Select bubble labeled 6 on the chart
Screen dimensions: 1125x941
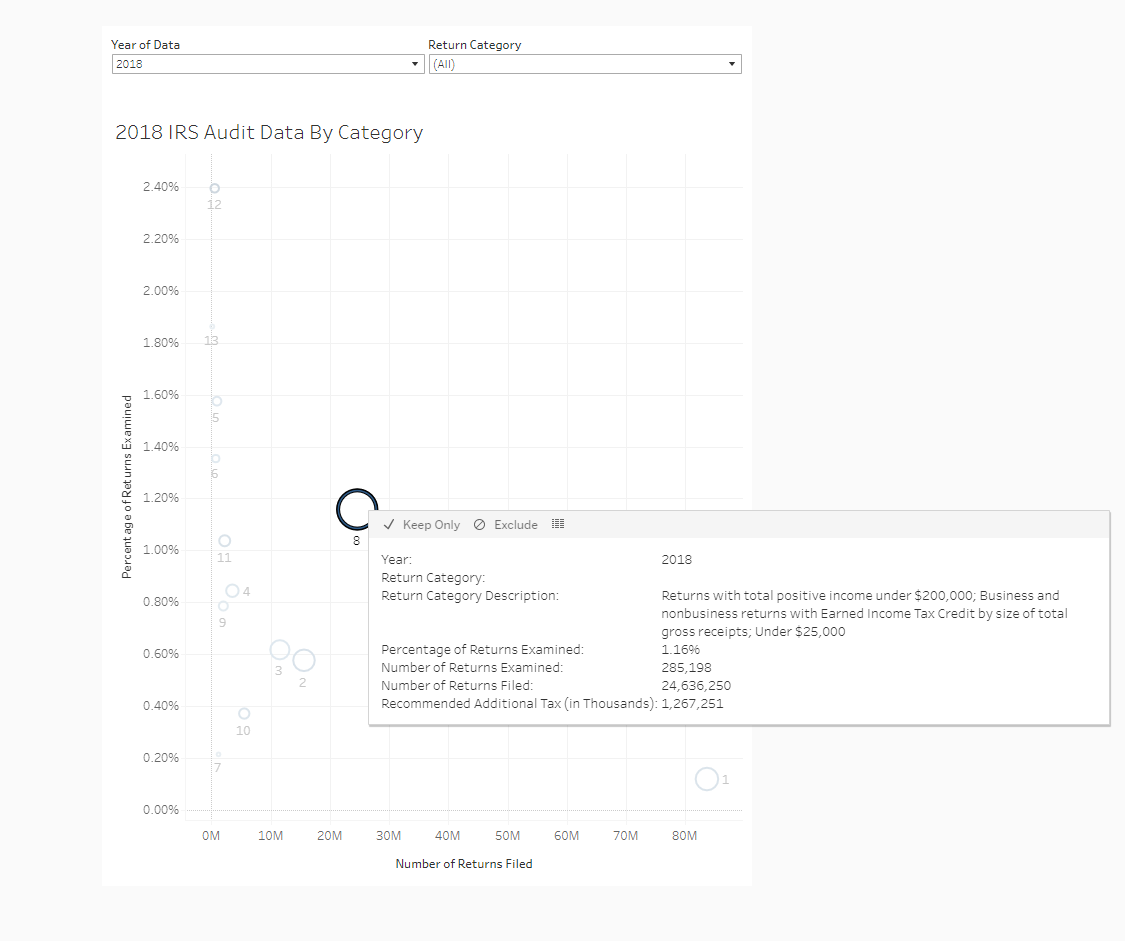coord(215,458)
